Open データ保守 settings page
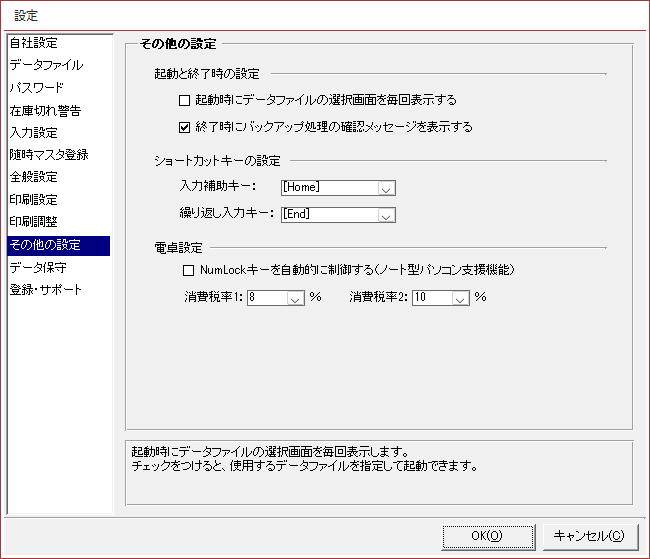Image resolution: width=650 pixels, height=559 pixels. 38,267
